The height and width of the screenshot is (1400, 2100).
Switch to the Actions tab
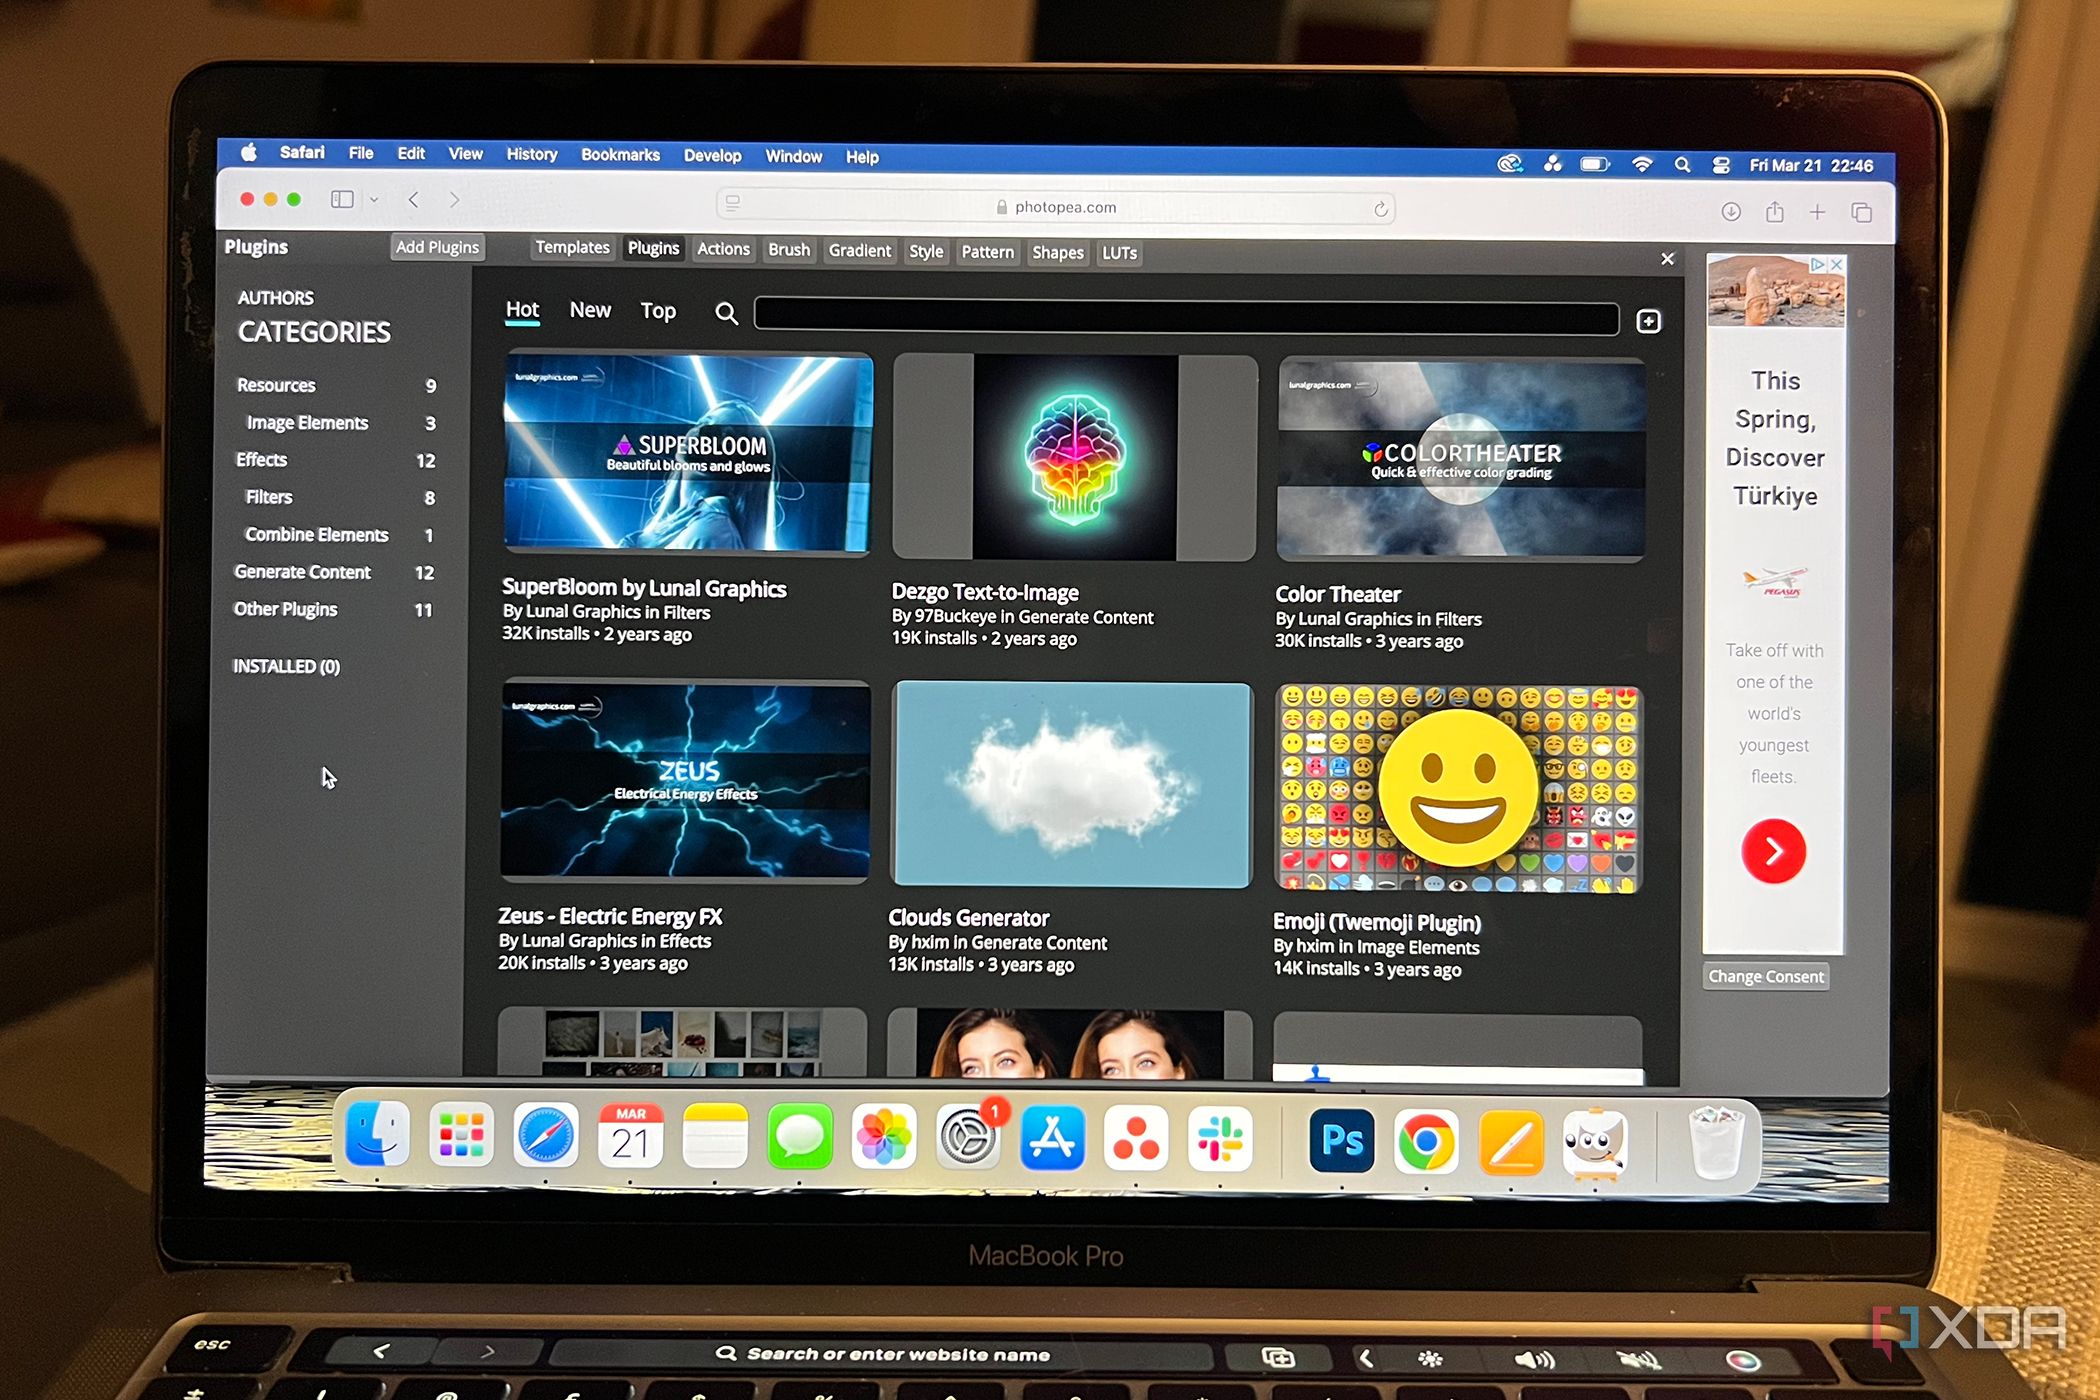pyautogui.click(x=723, y=249)
